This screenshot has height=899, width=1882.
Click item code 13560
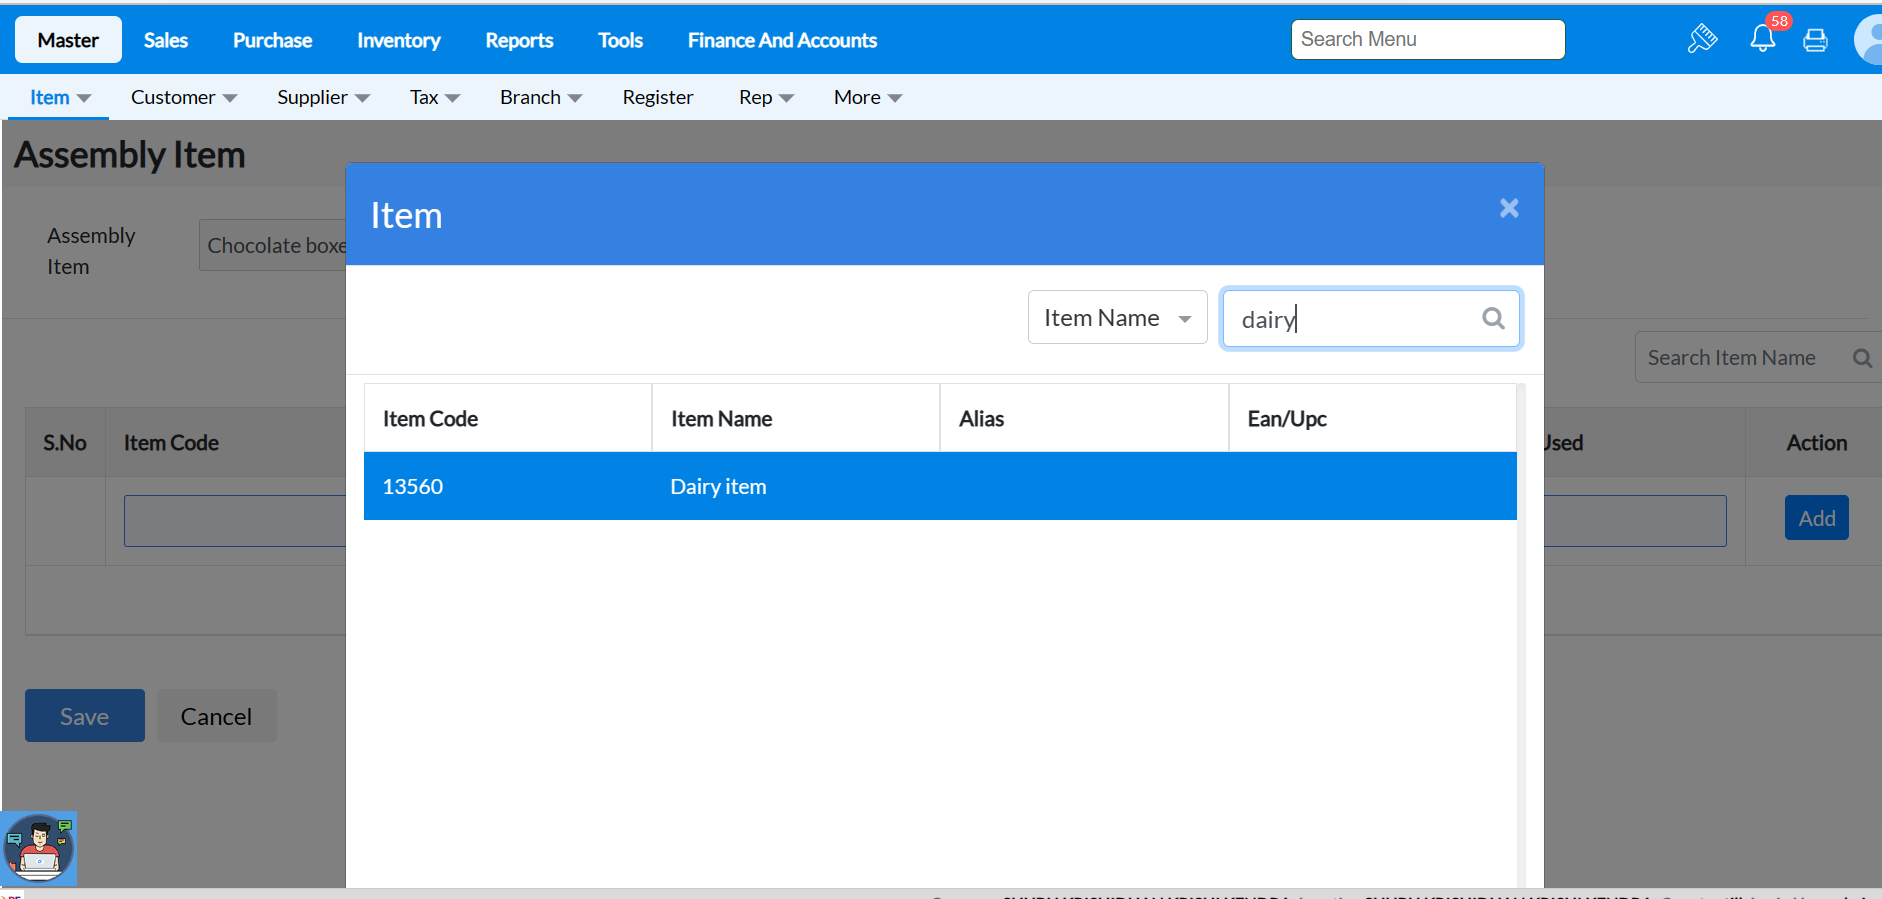(413, 487)
